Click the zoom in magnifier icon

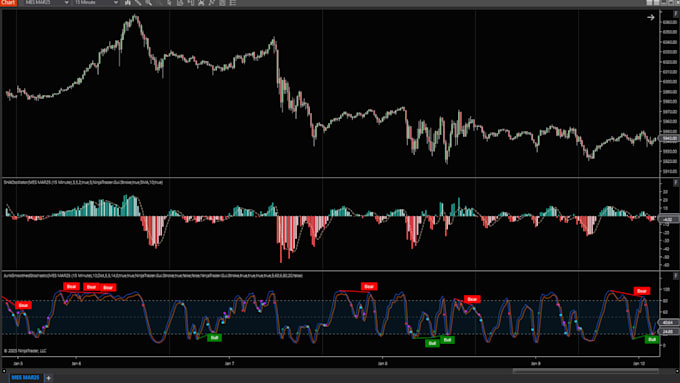tap(148, 3)
